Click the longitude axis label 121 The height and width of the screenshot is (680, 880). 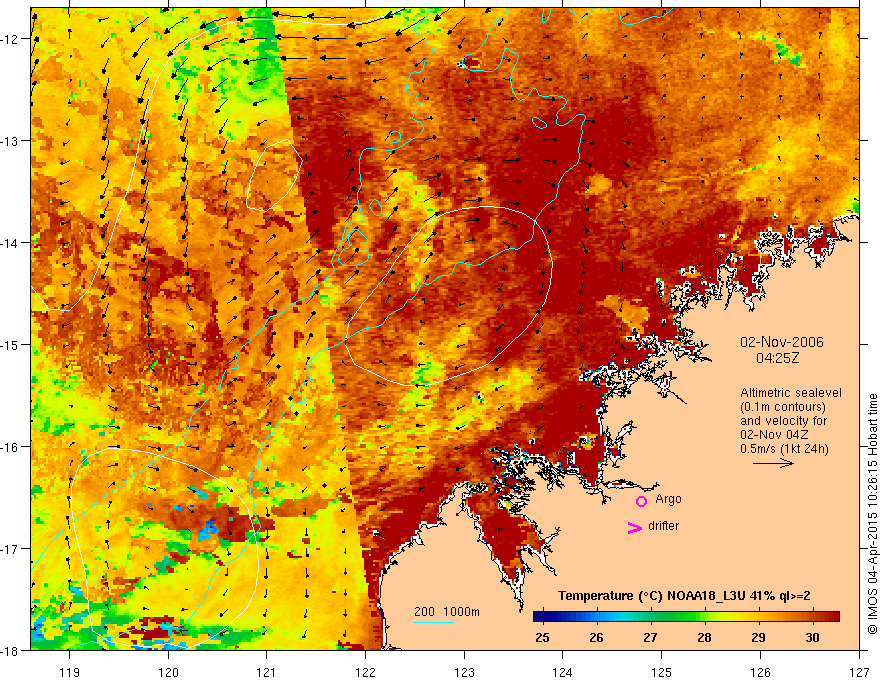point(267,672)
